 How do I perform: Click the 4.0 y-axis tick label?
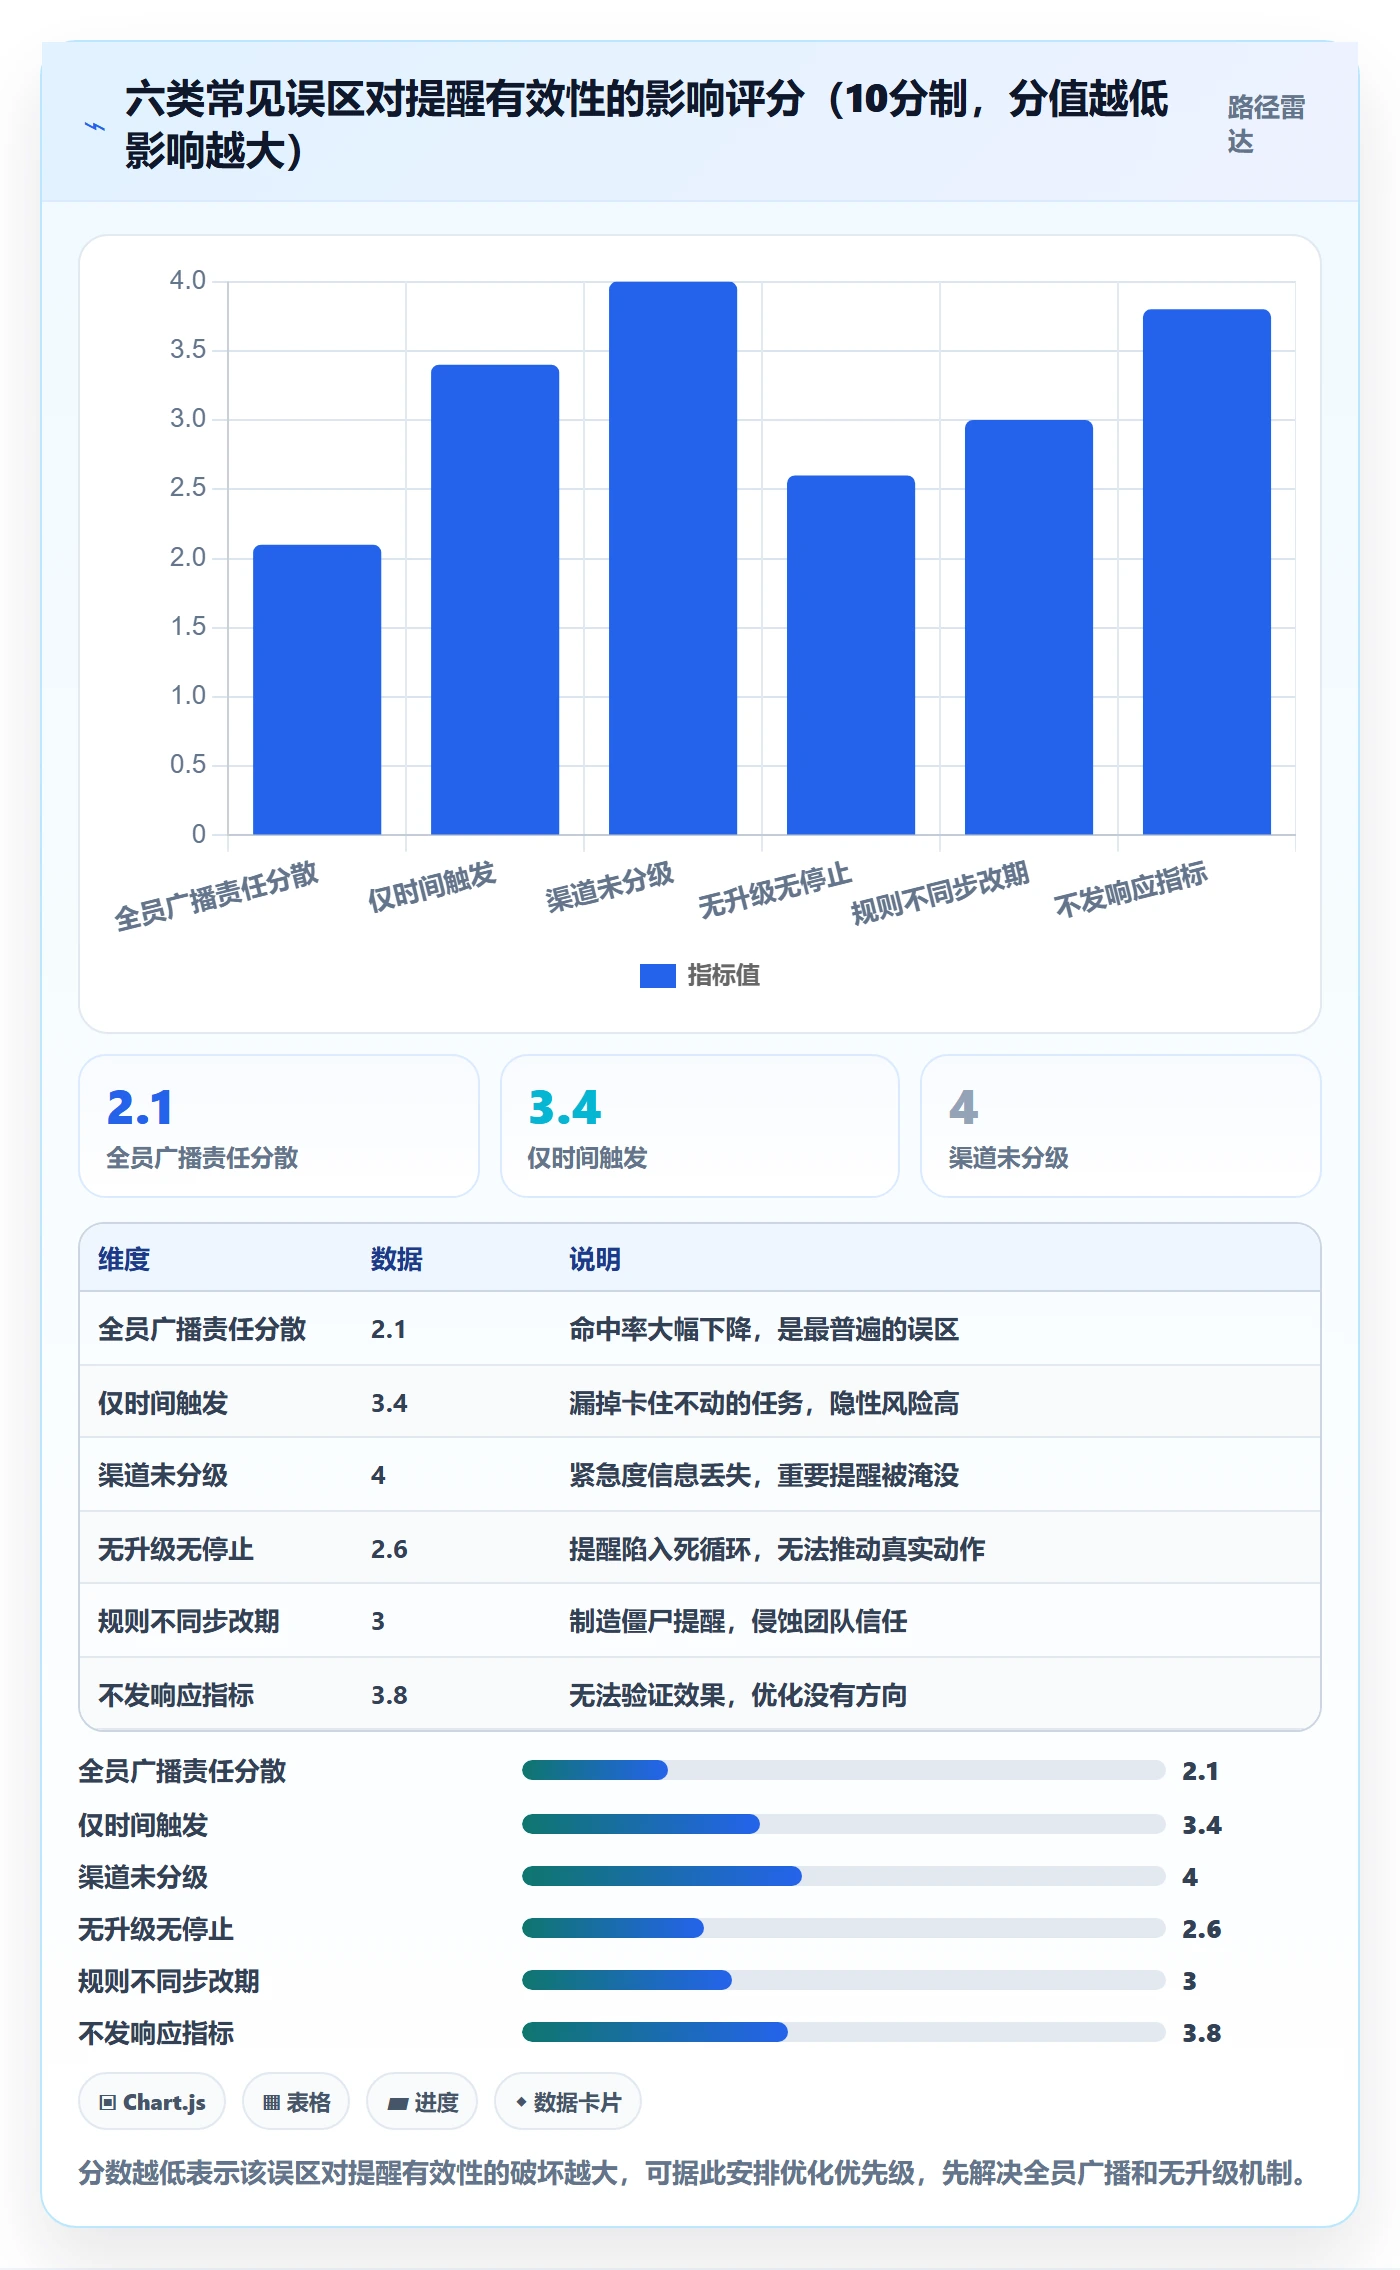pos(187,280)
